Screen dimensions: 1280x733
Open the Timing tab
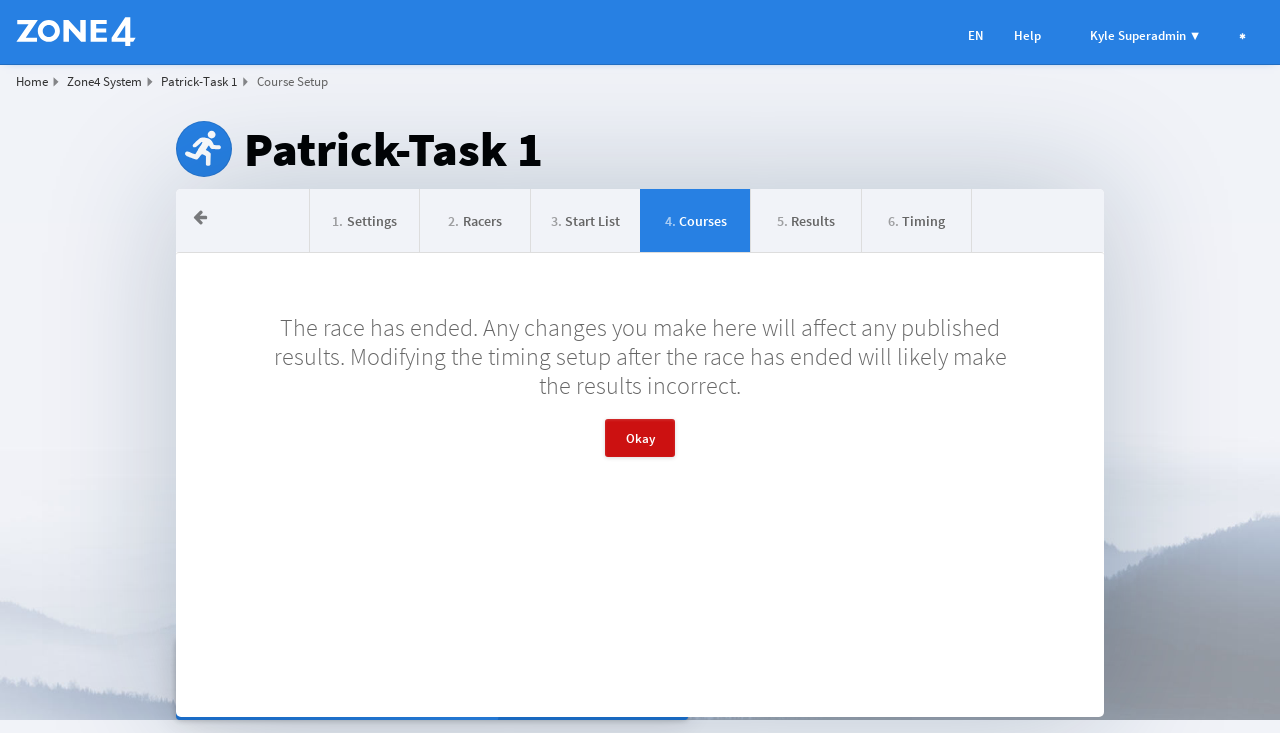point(916,221)
